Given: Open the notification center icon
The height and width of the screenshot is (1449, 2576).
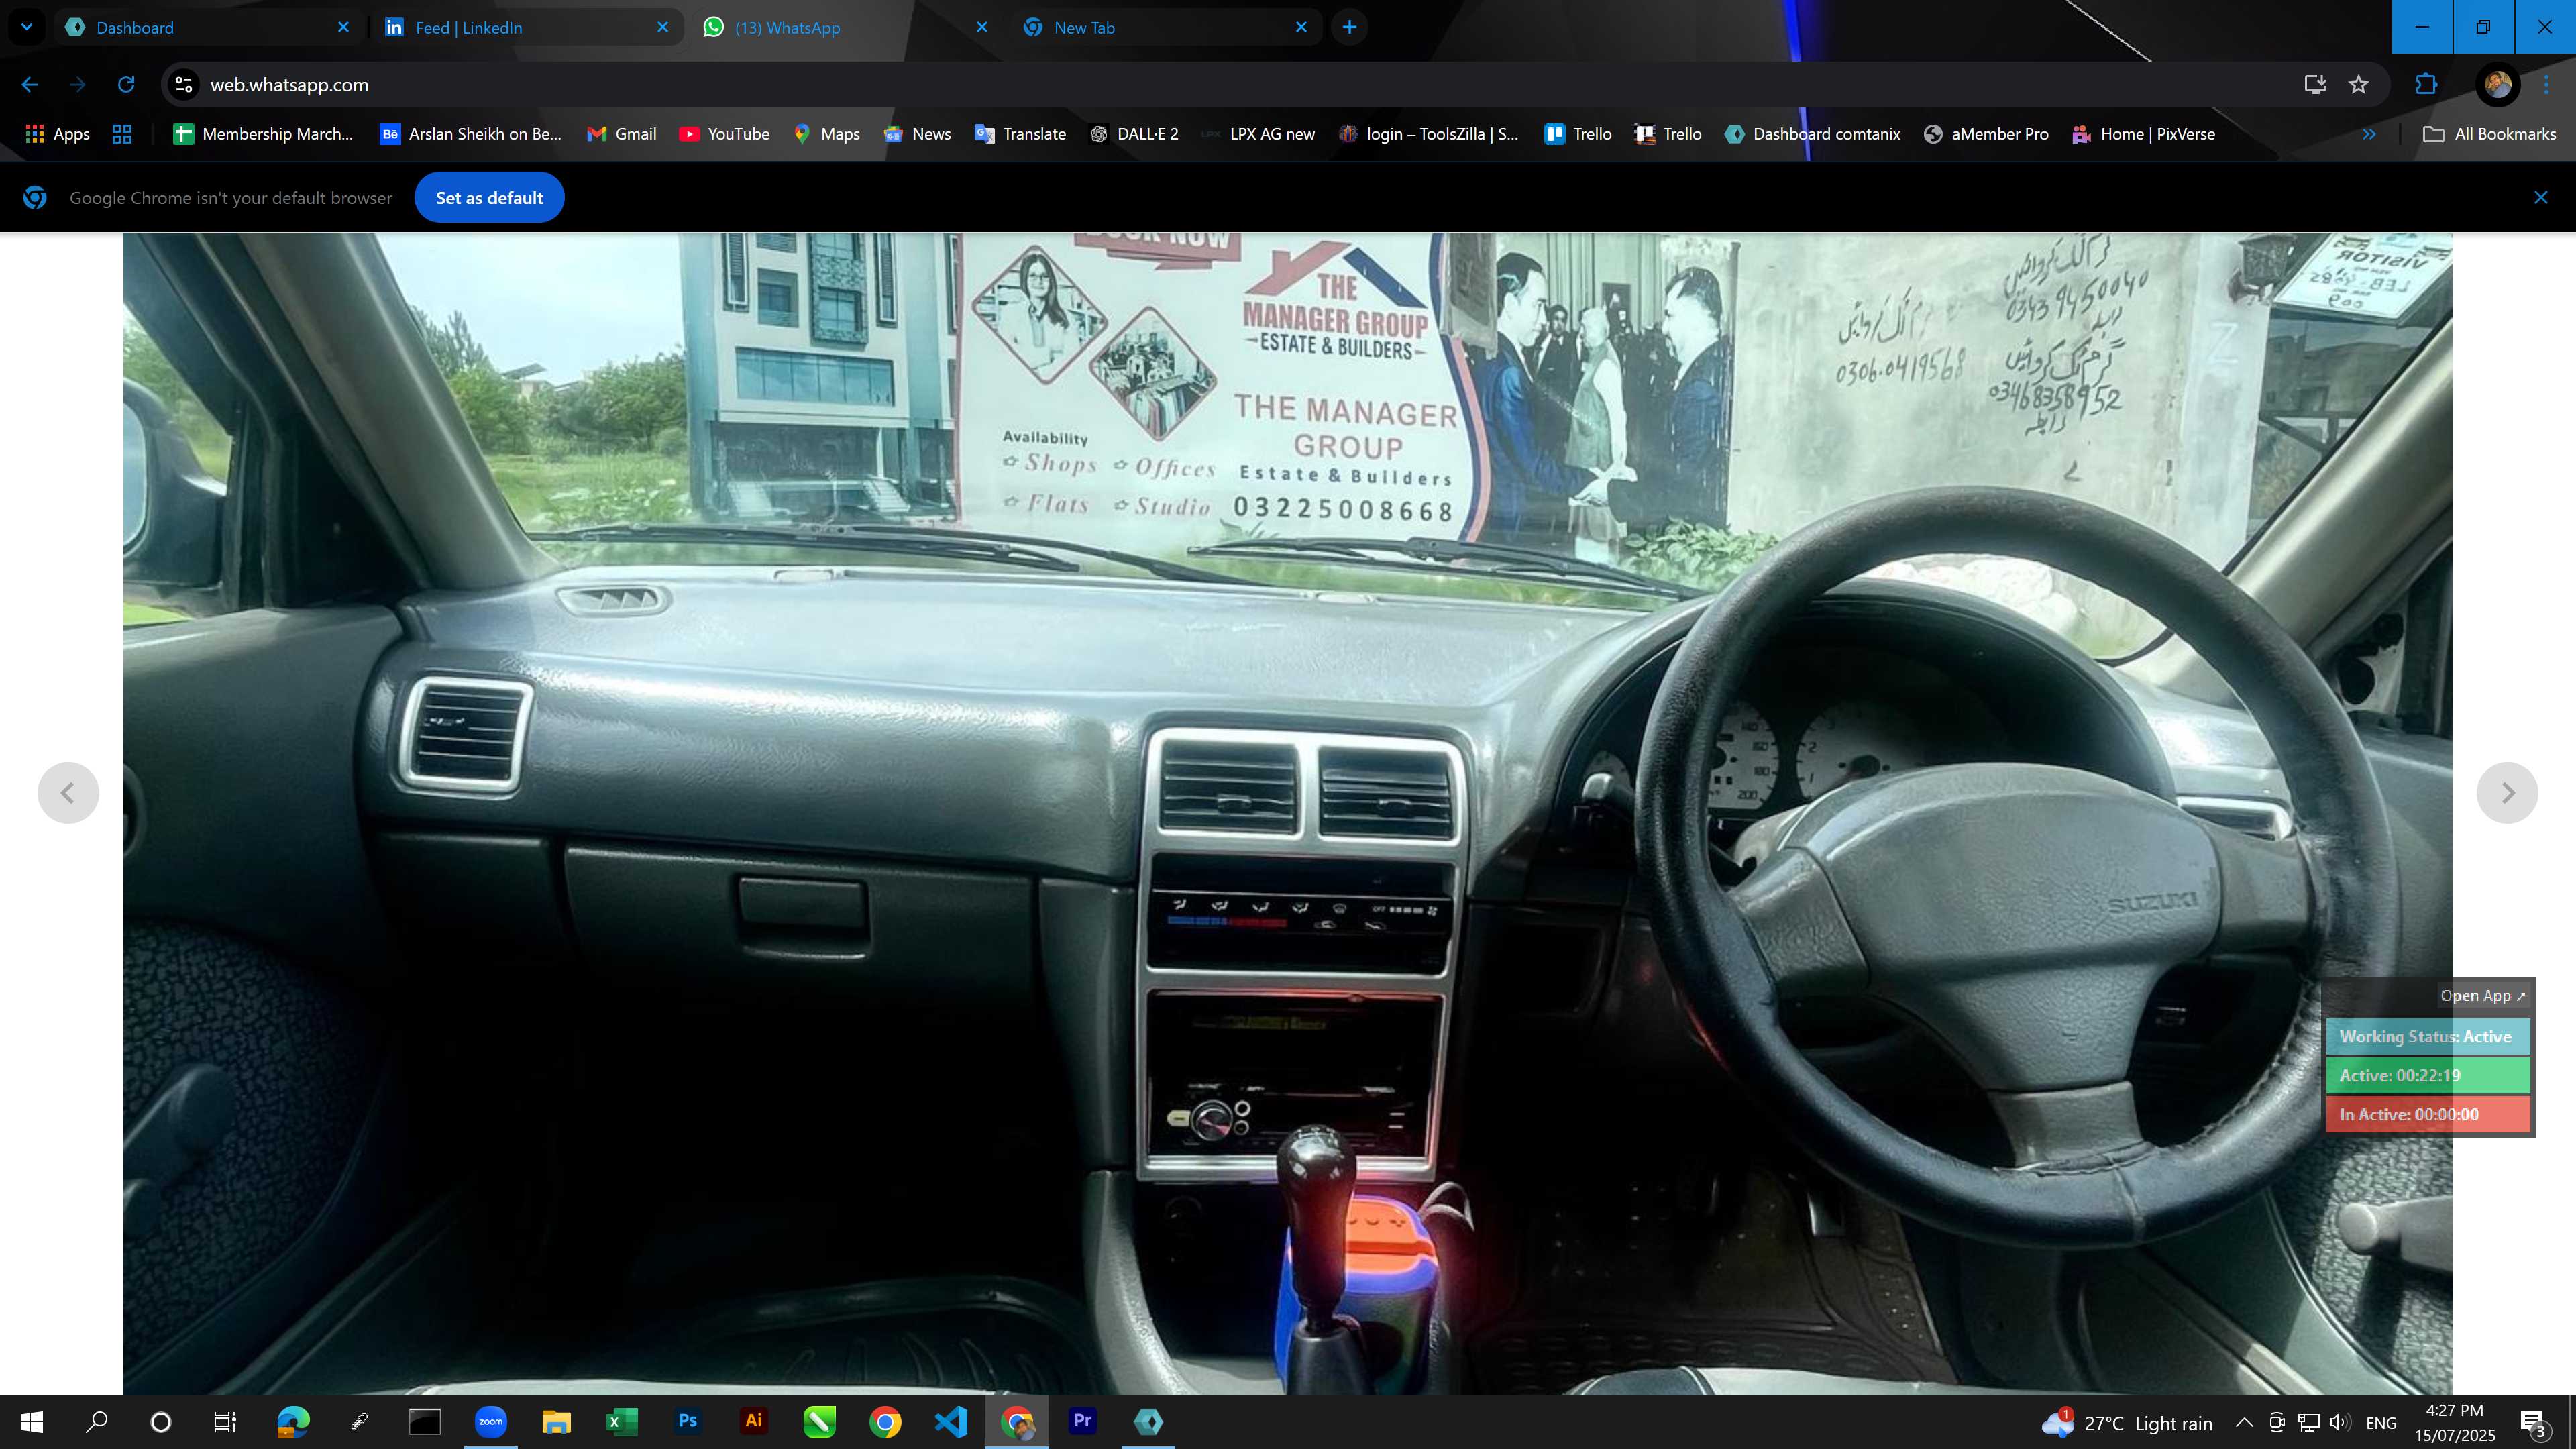Looking at the screenshot, I should tap(2535, 1422).
